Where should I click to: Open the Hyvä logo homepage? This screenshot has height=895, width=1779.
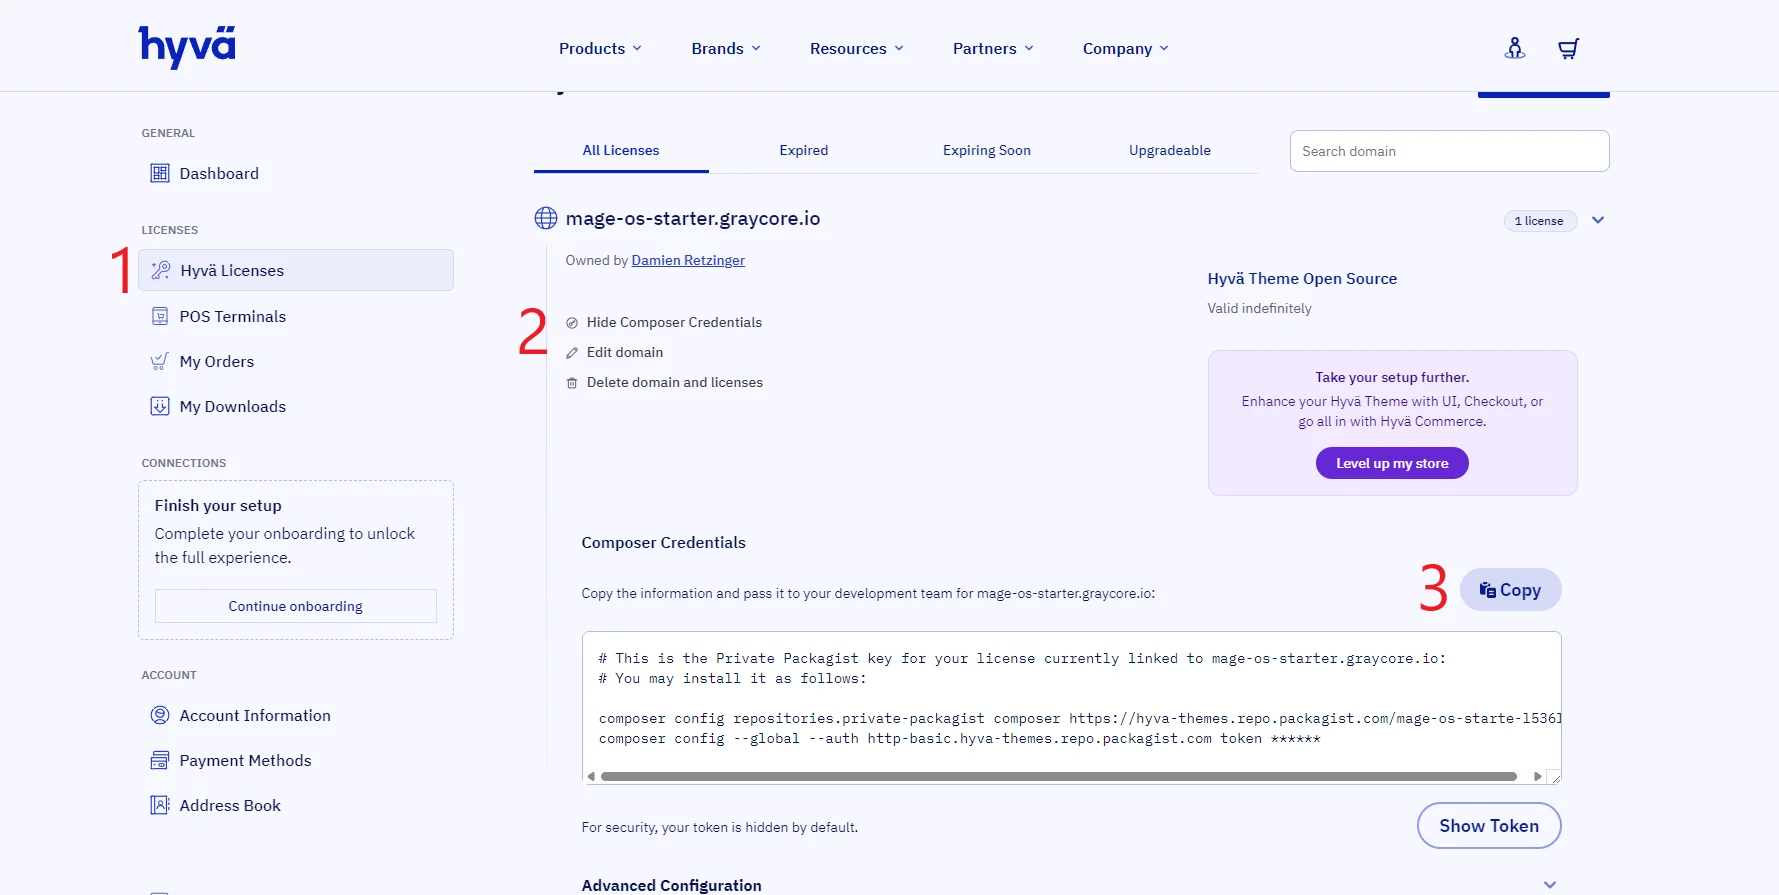click(187, 47)
